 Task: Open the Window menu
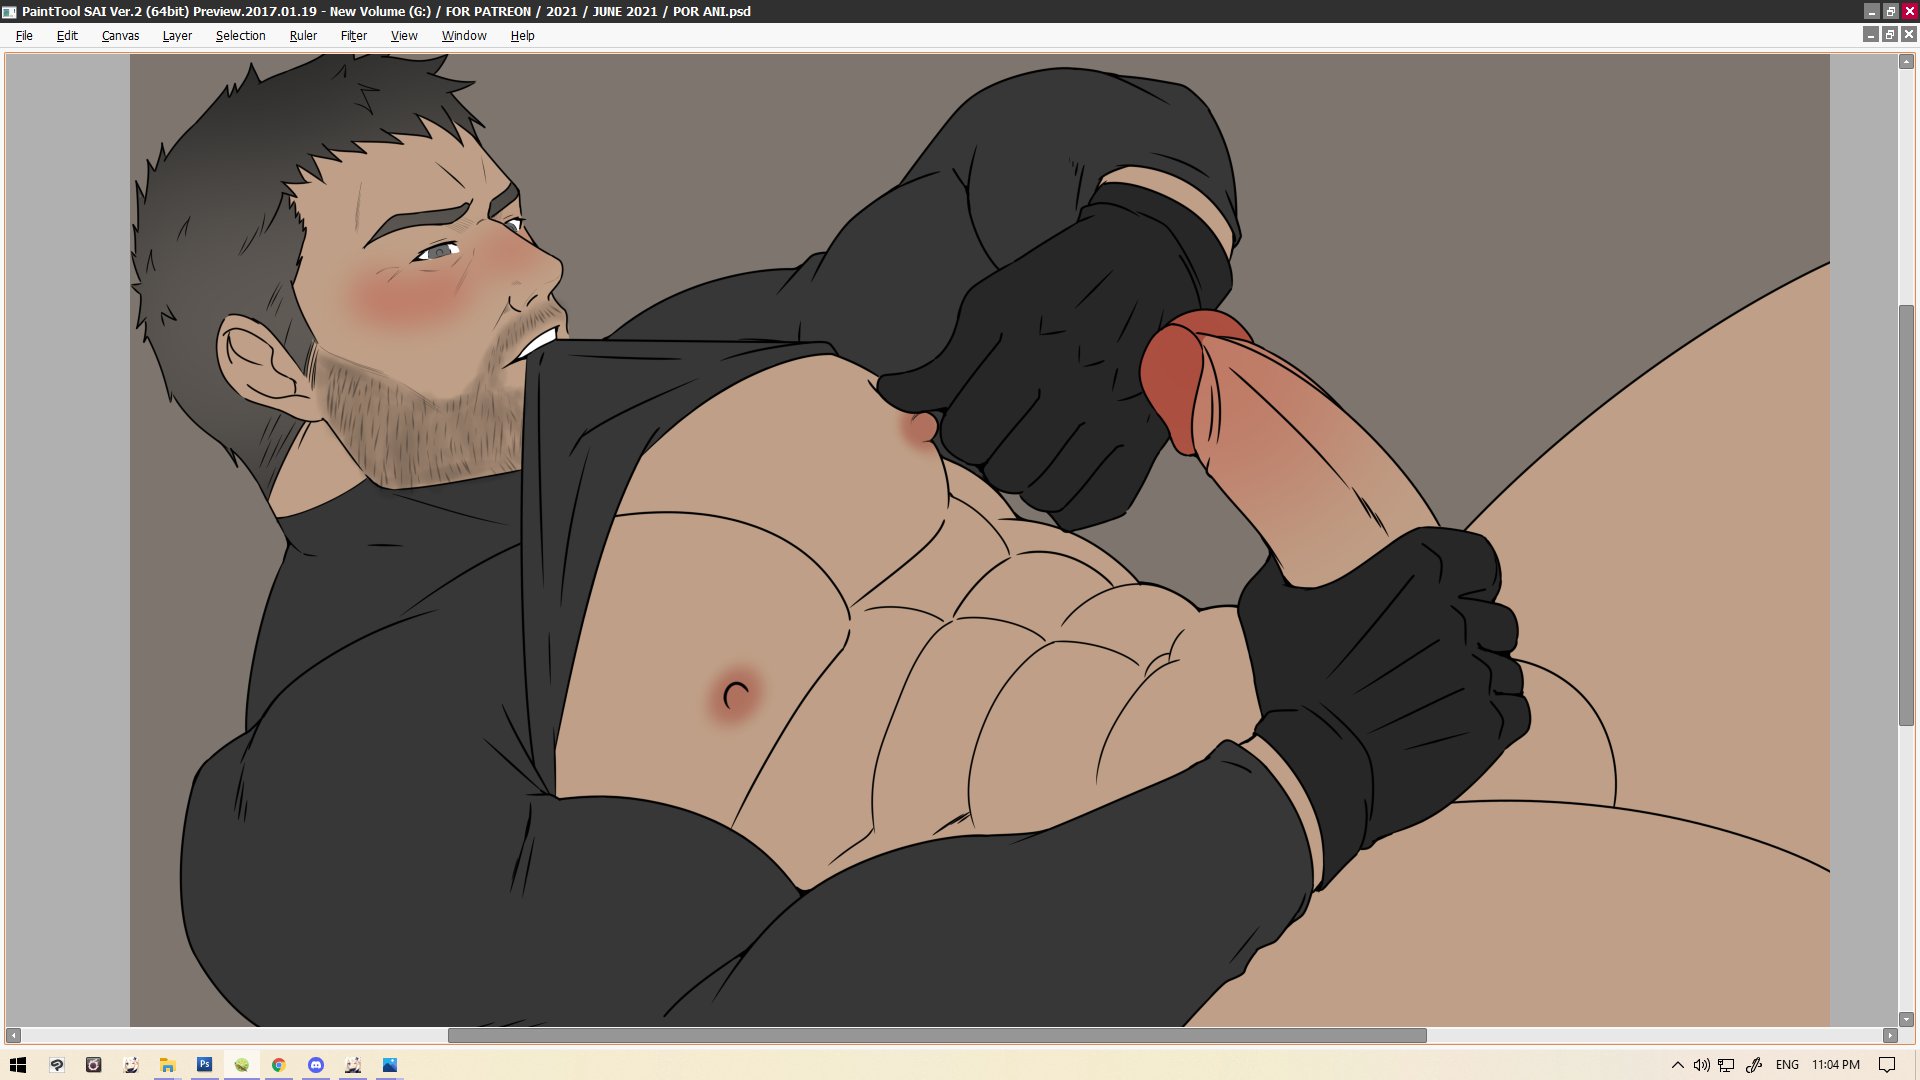tap(464, 36)
